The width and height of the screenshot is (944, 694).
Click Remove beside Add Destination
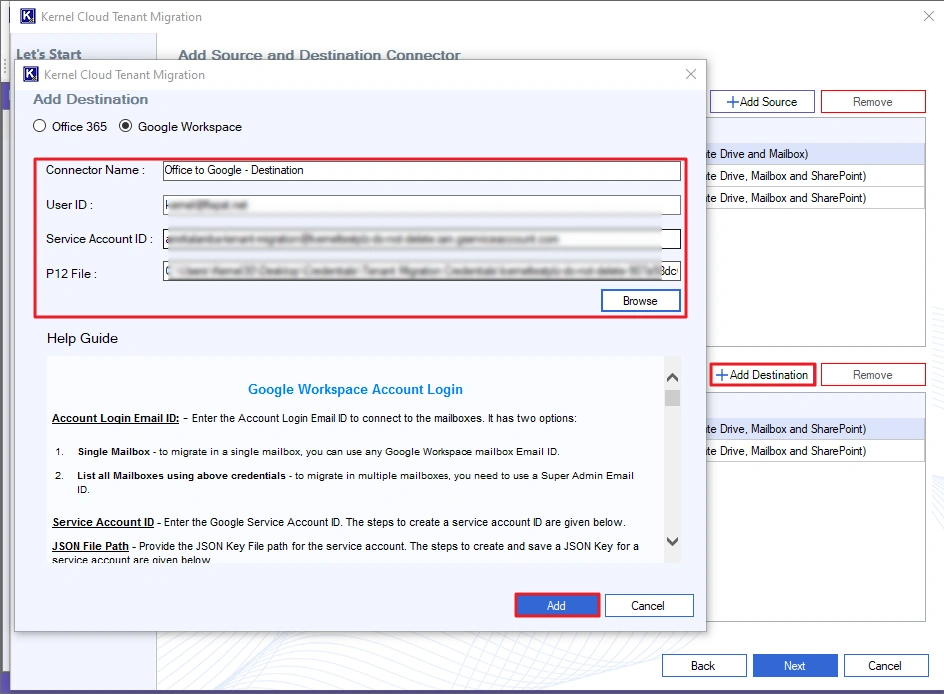click(x=873, y=374)
